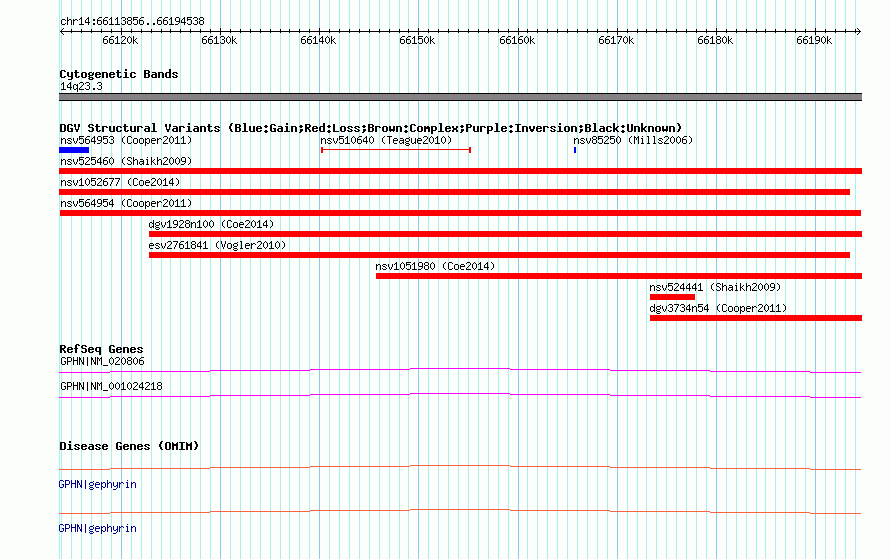Click the red nsv525460 loss bar
This screenshot has width=890, height=559.
460,171
